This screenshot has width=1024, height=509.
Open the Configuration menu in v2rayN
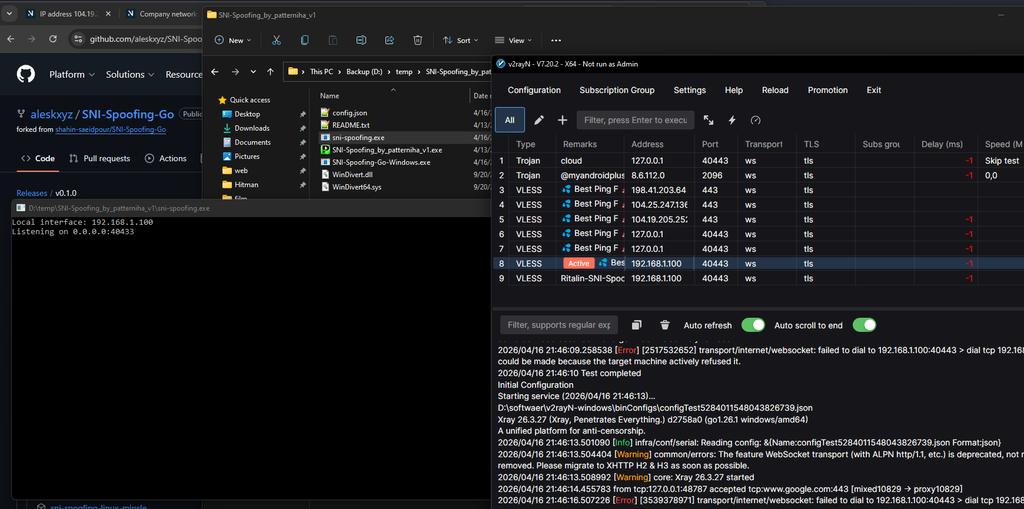click(534, 90)
